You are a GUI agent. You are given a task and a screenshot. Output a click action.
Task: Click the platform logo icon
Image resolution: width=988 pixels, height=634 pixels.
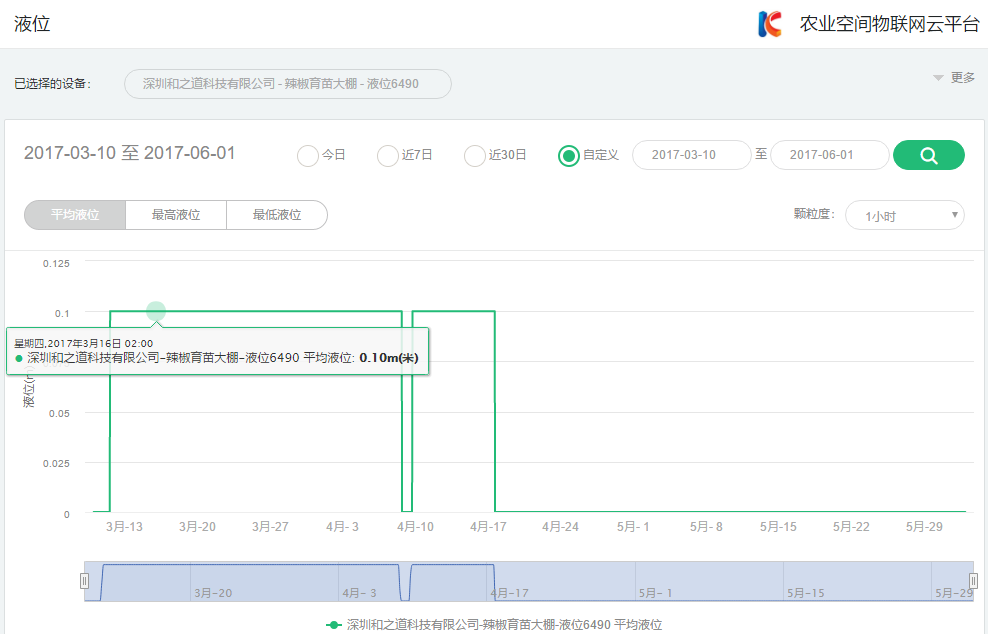pyautogui.click(x=769, y=24)
